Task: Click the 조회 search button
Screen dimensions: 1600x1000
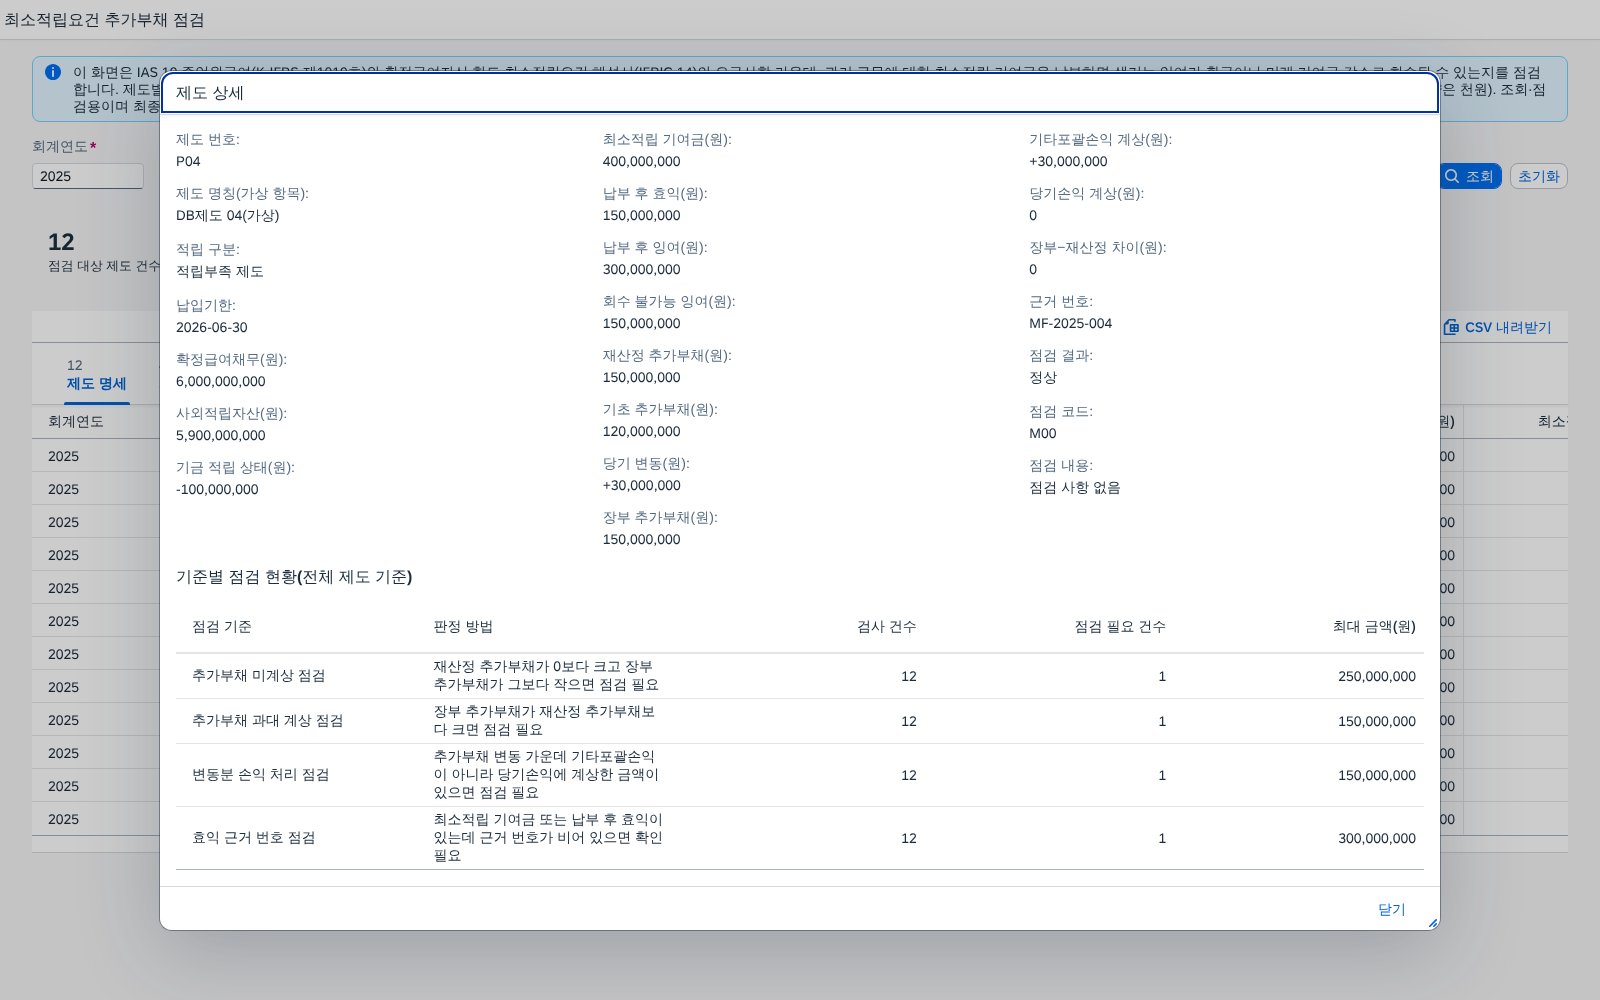Action: [1470, 176]
